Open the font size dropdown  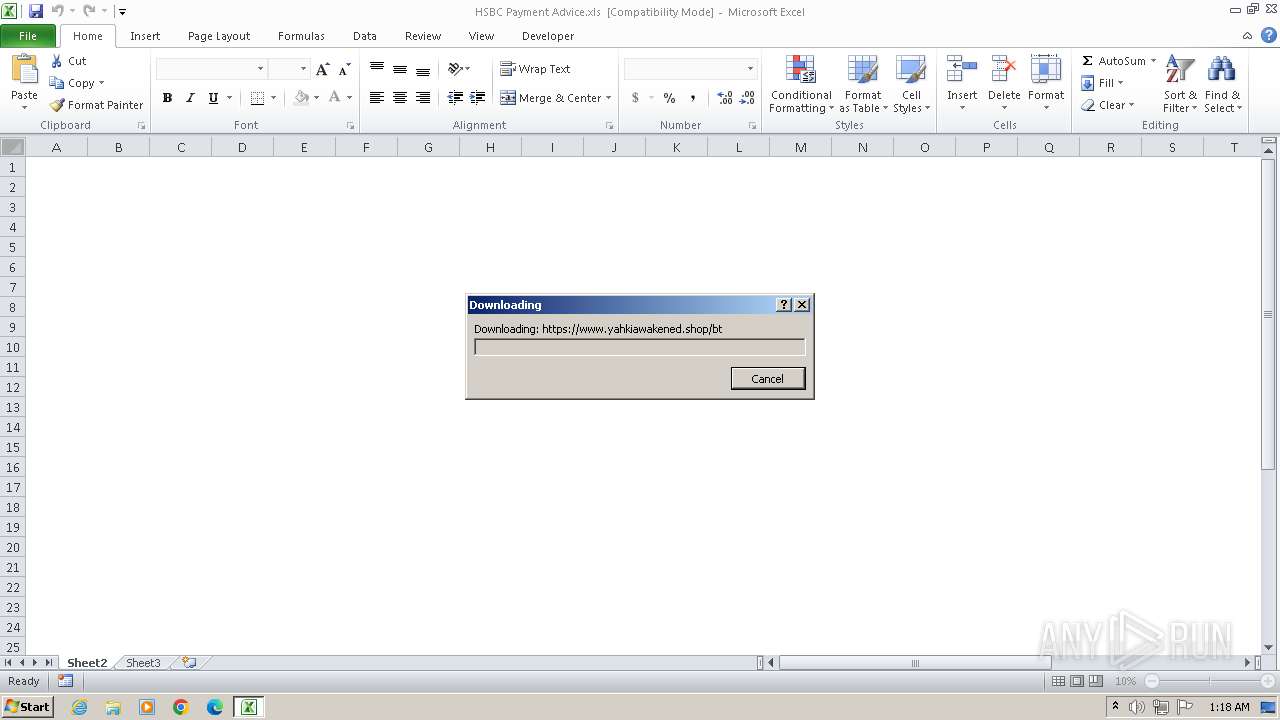coord(302,69)
